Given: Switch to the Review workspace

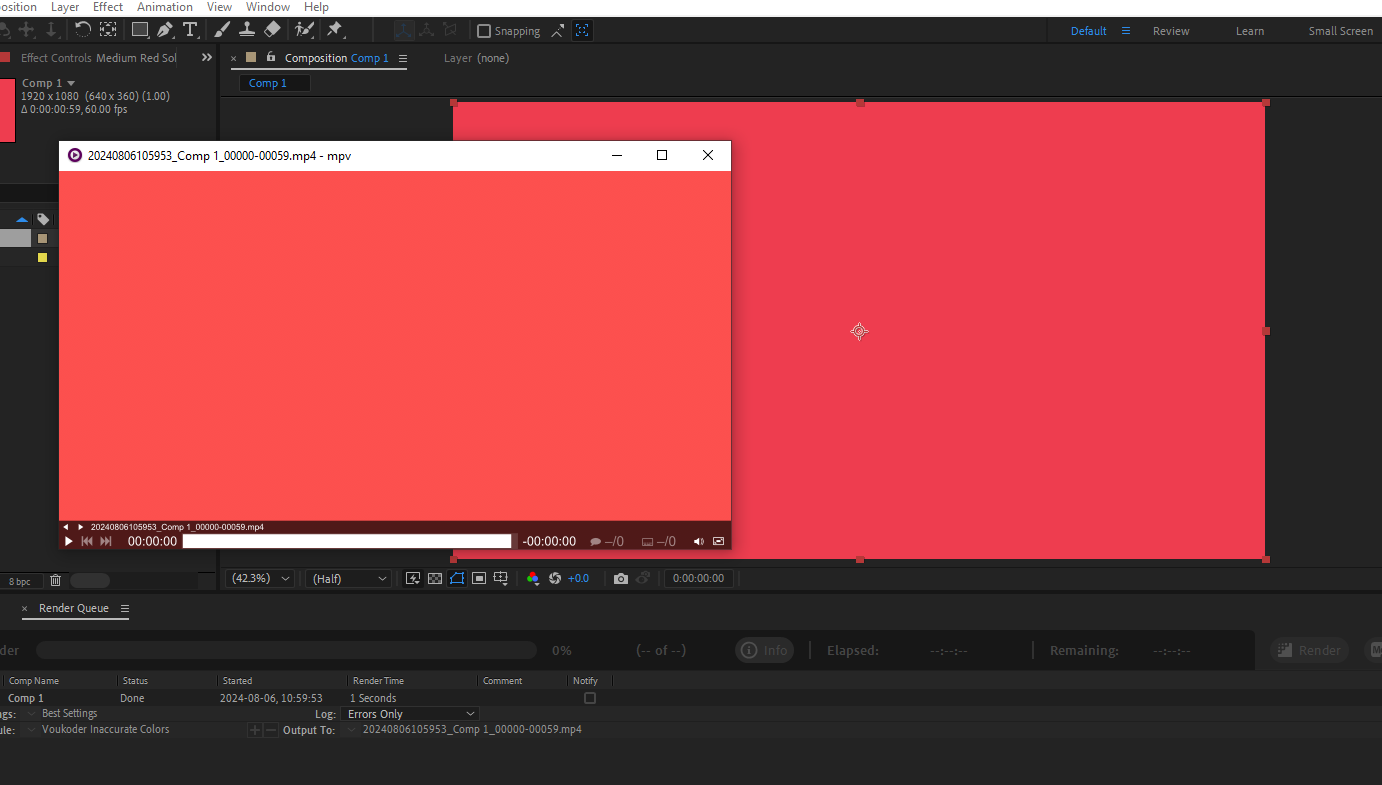Looking at the screenshot, I should click(1171, 31).
